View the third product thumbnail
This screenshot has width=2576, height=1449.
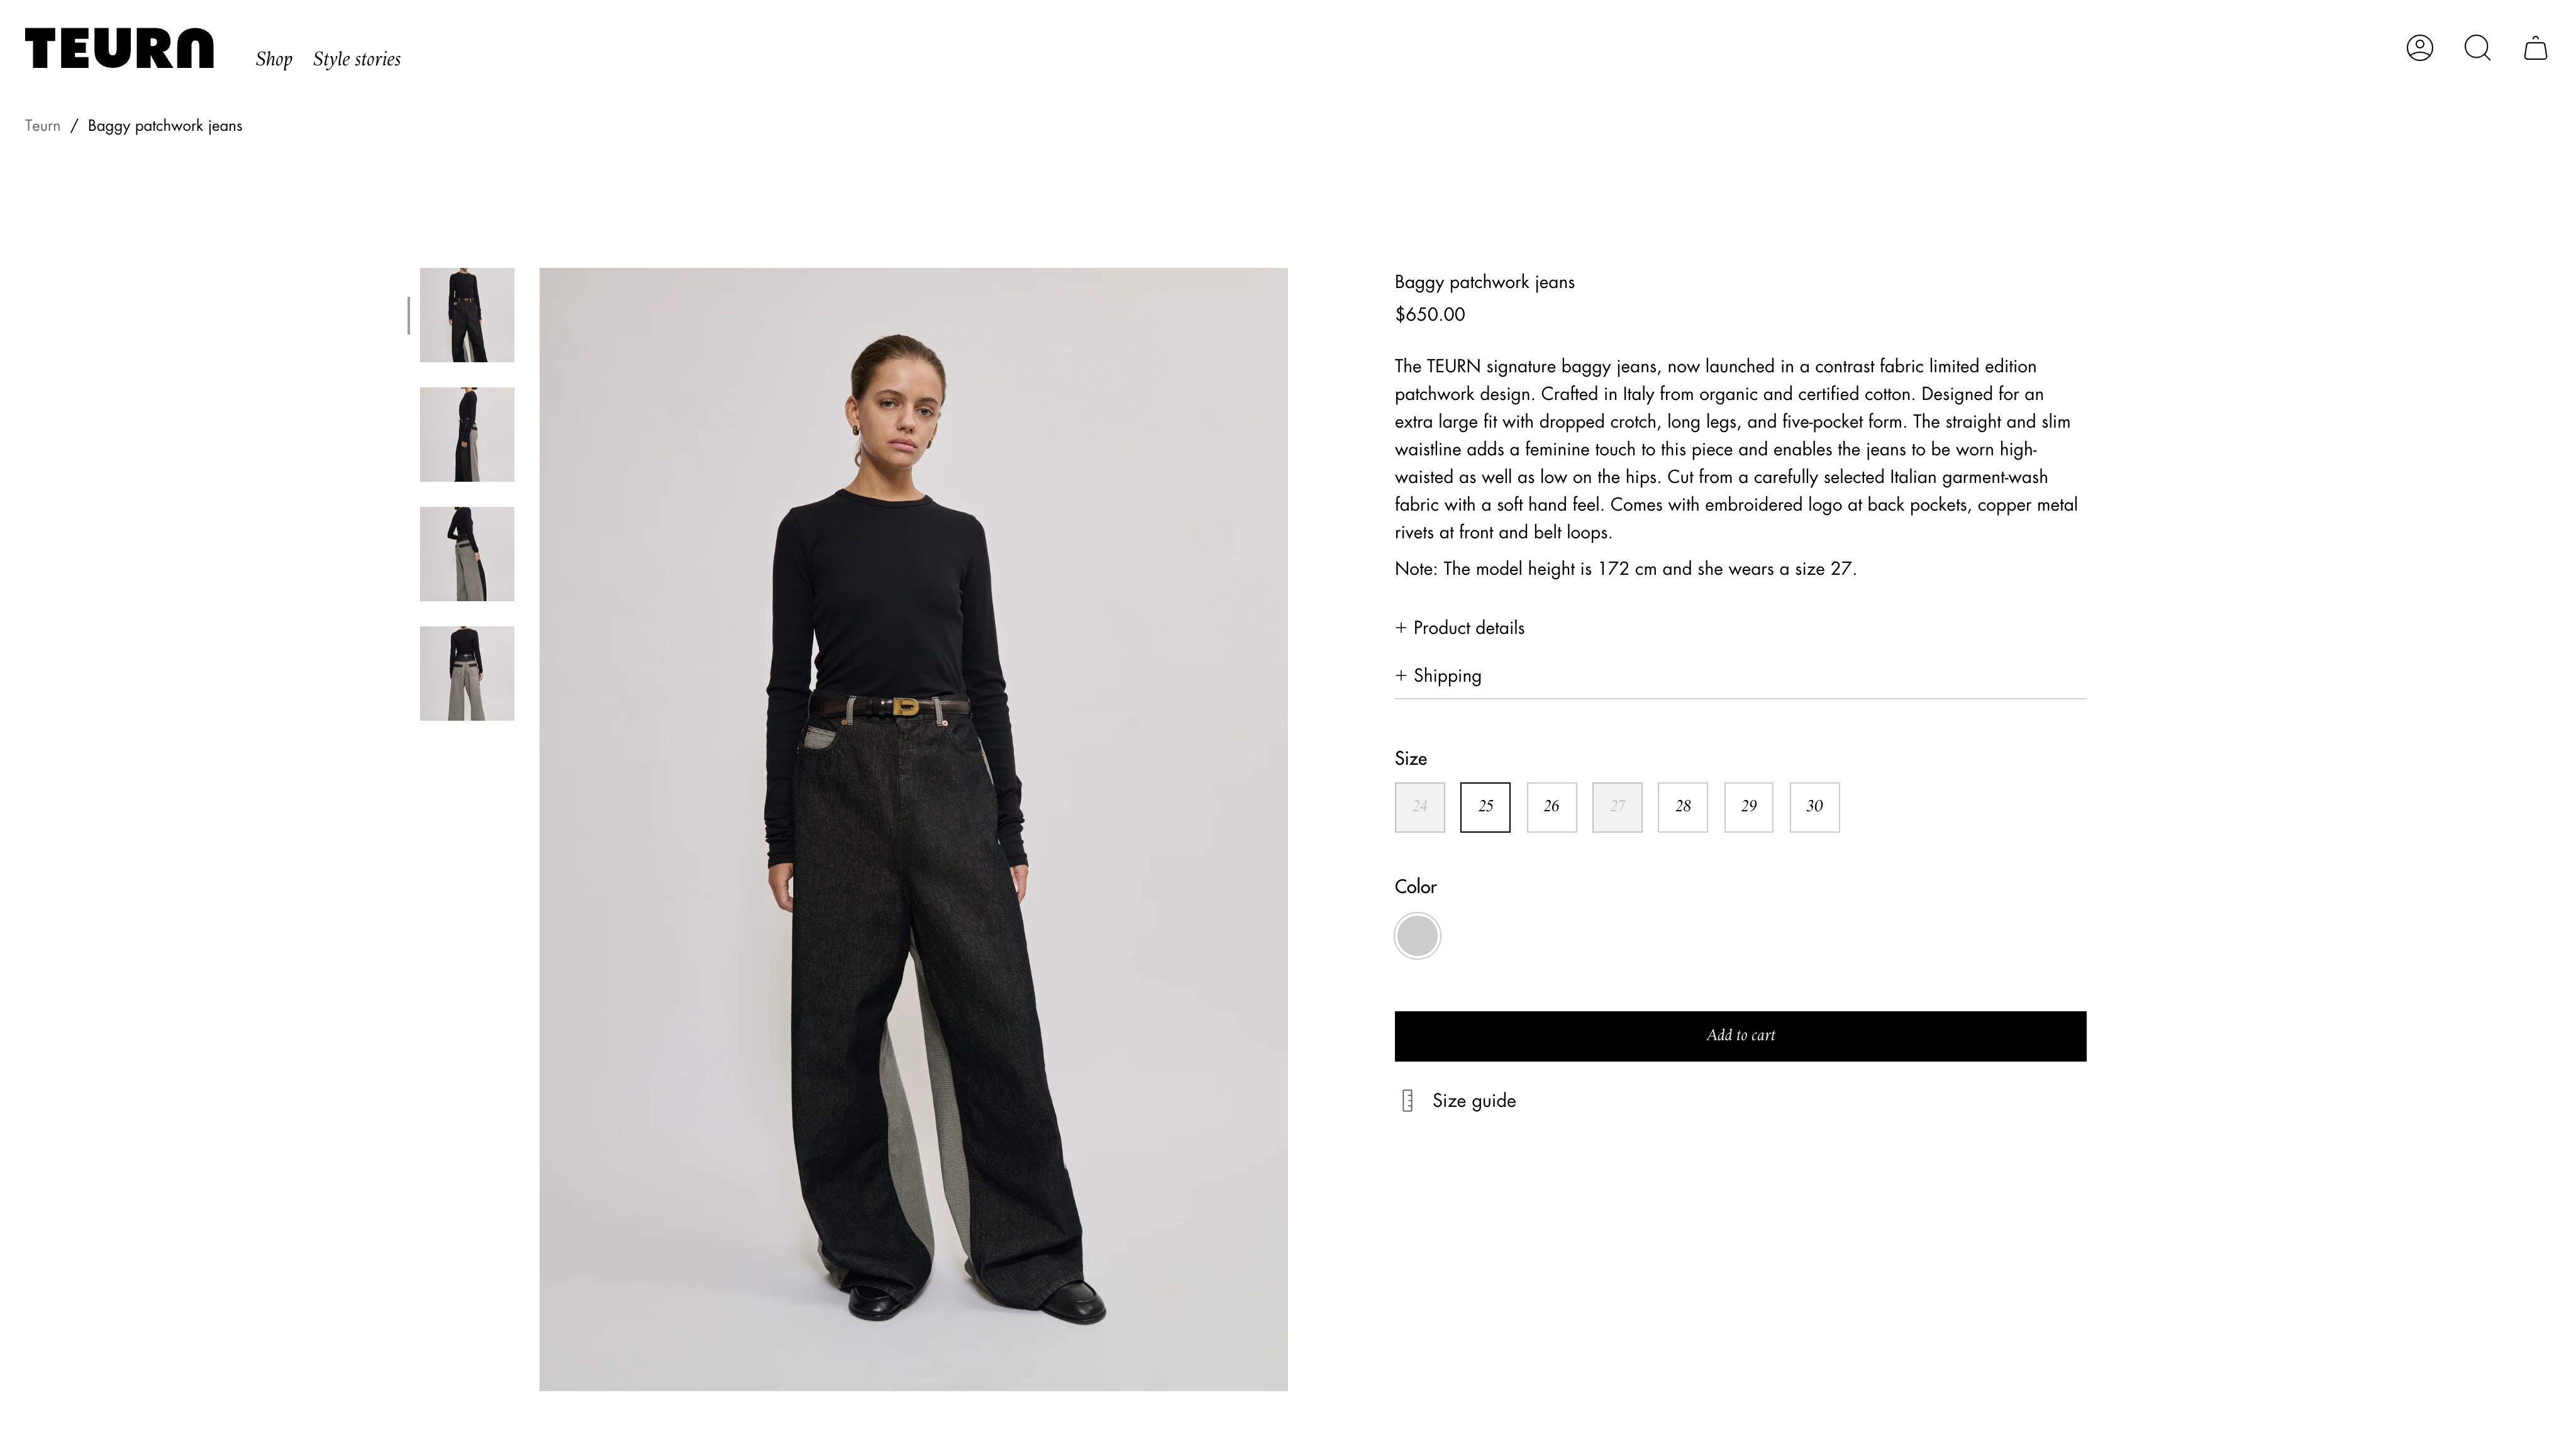467,554
